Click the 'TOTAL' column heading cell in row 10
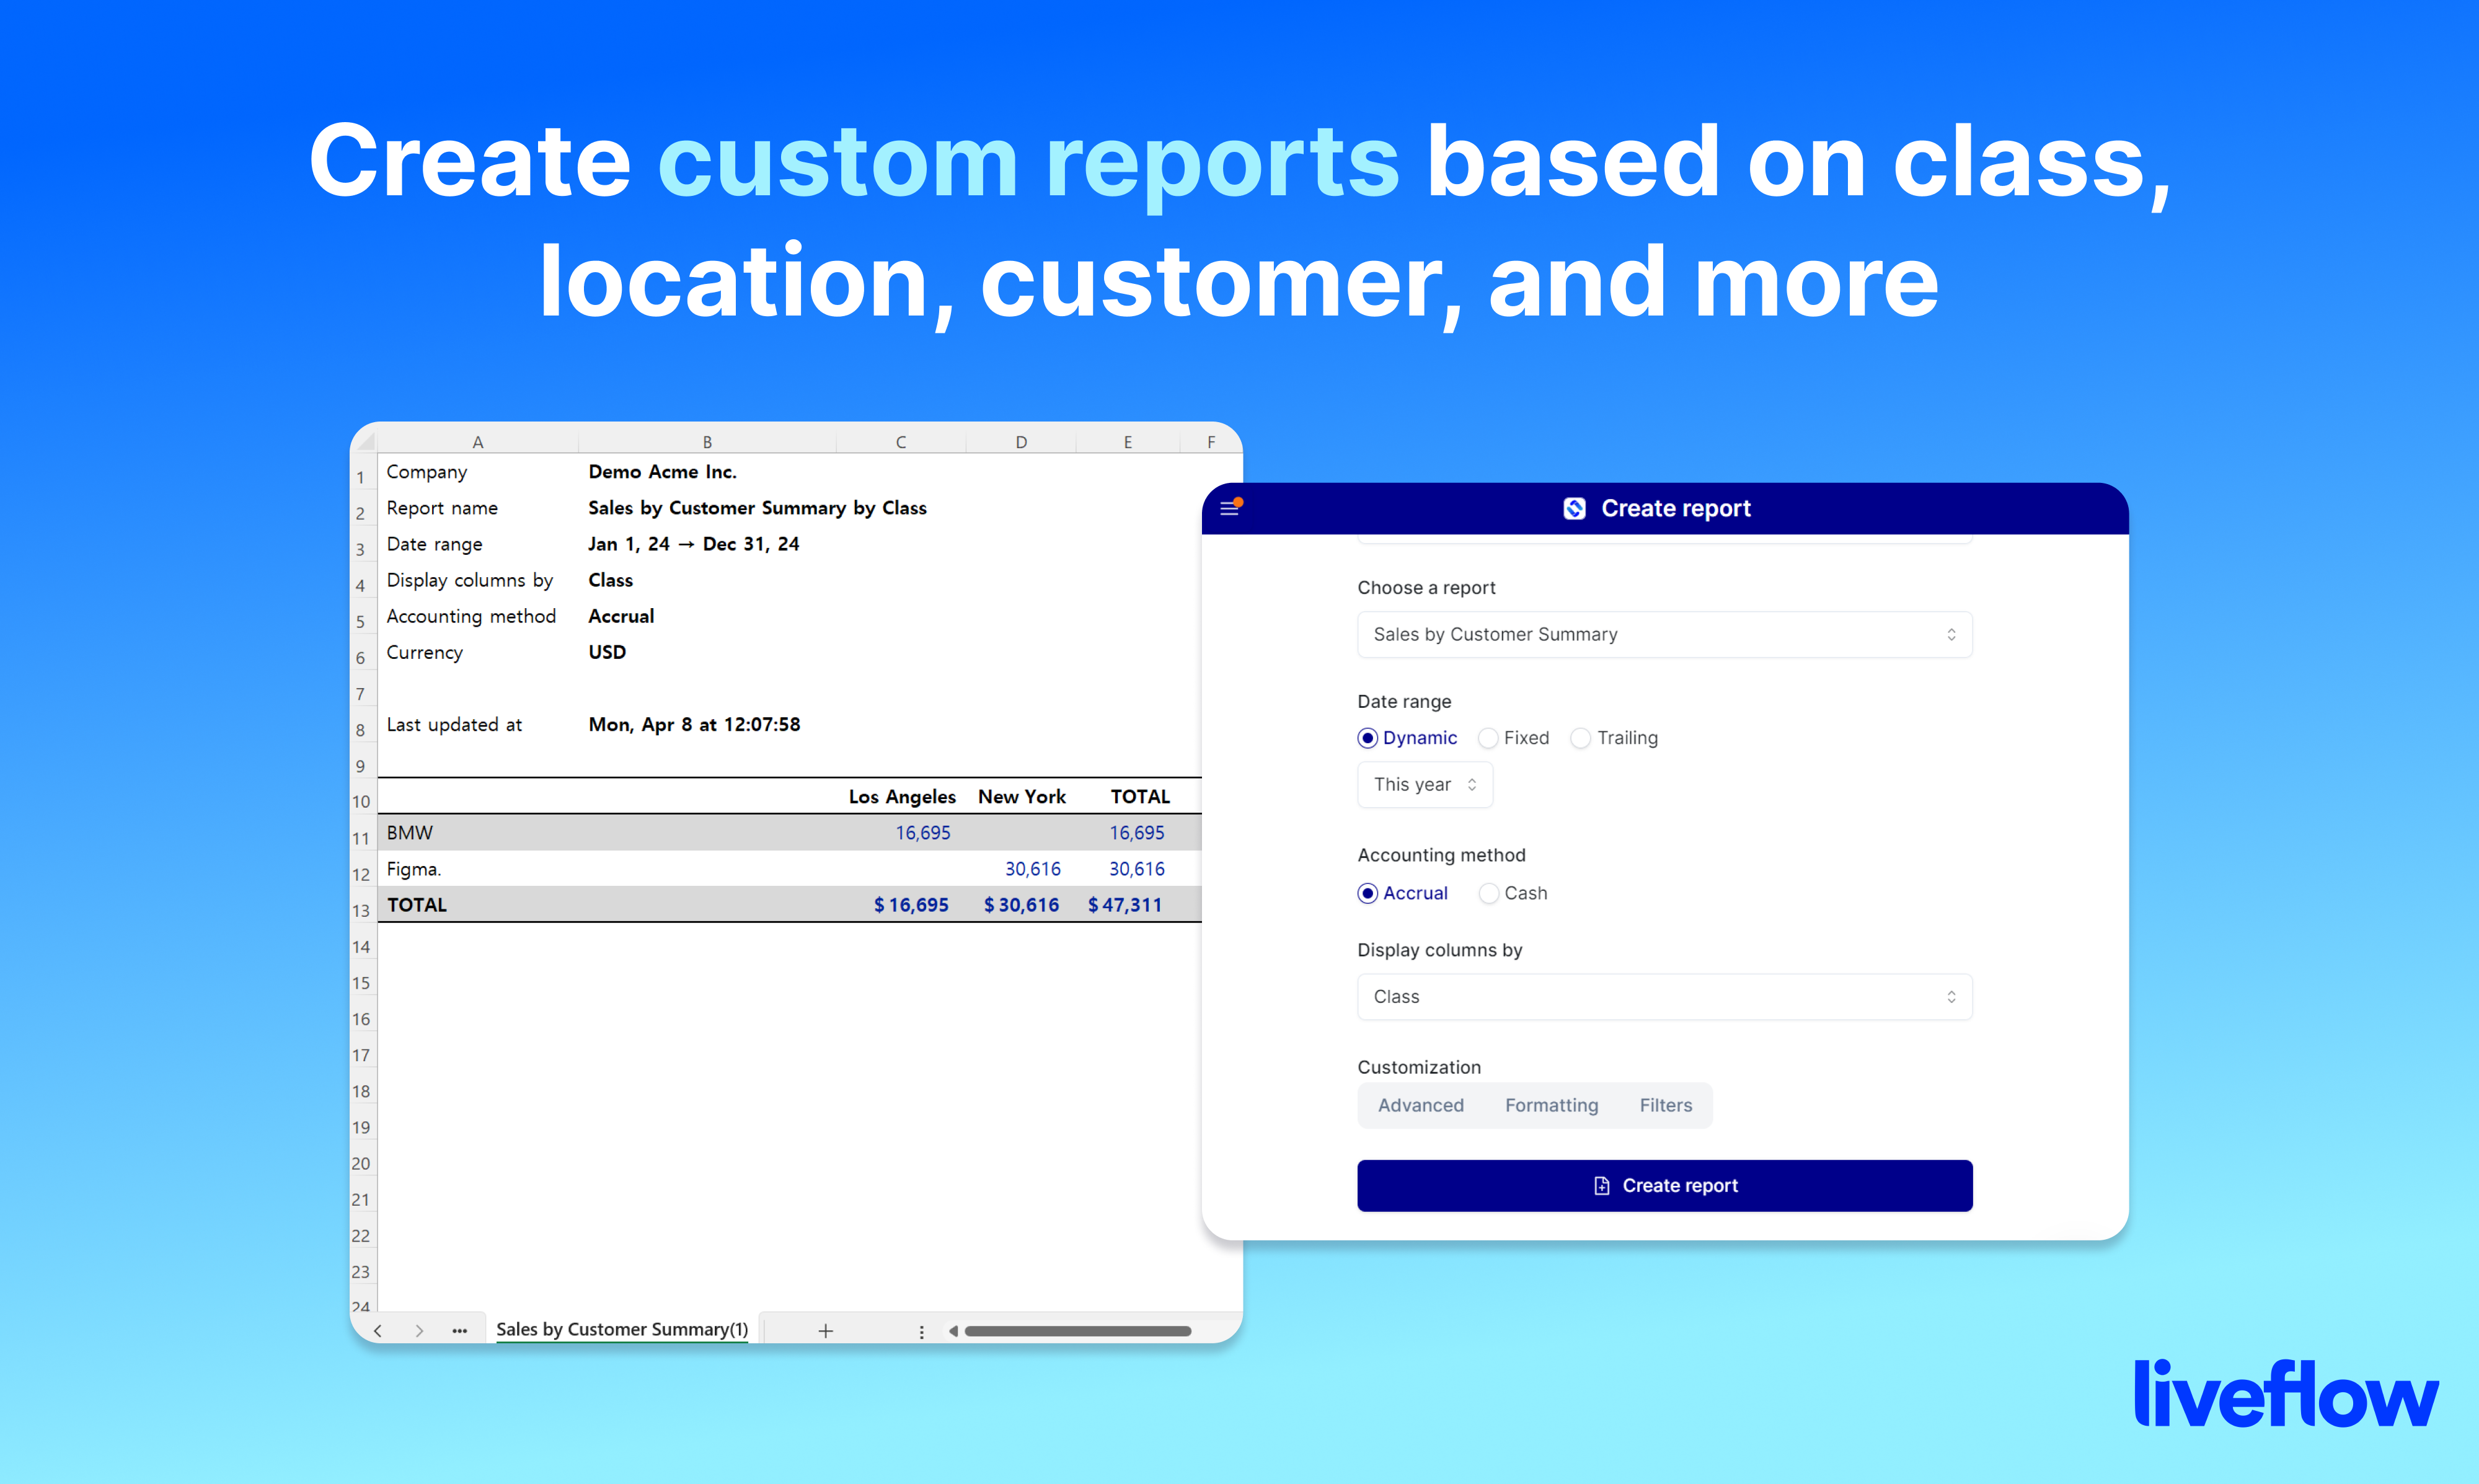2479x1484 pixels. 1140,796
